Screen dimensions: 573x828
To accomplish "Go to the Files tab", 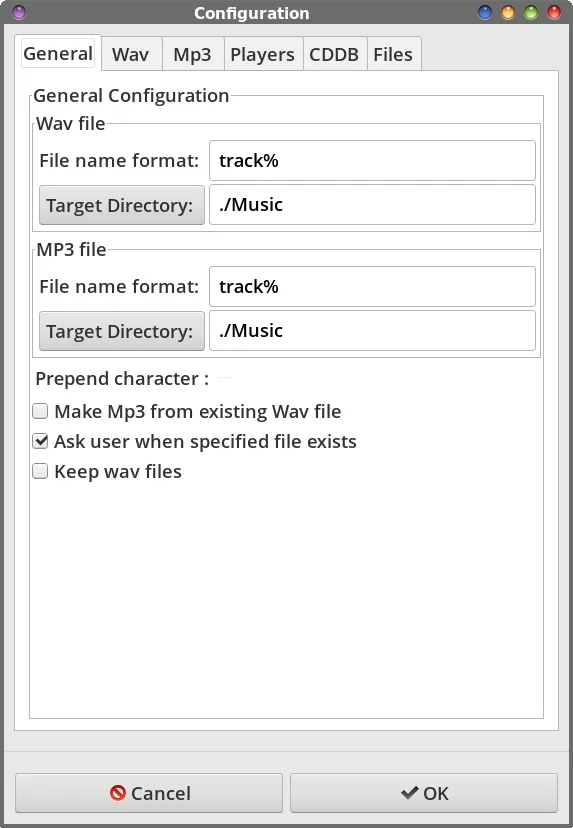I will click(x=393, y=54).
